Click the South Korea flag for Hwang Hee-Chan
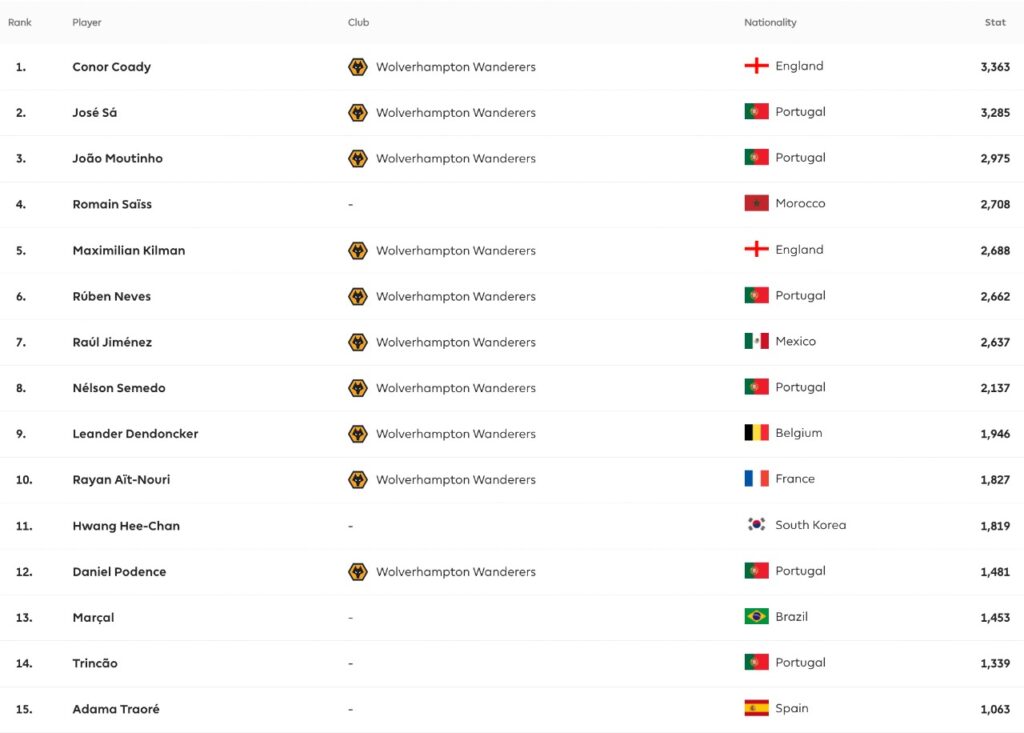The width and height of the screenshot is (1024, 733). [756, 525]
